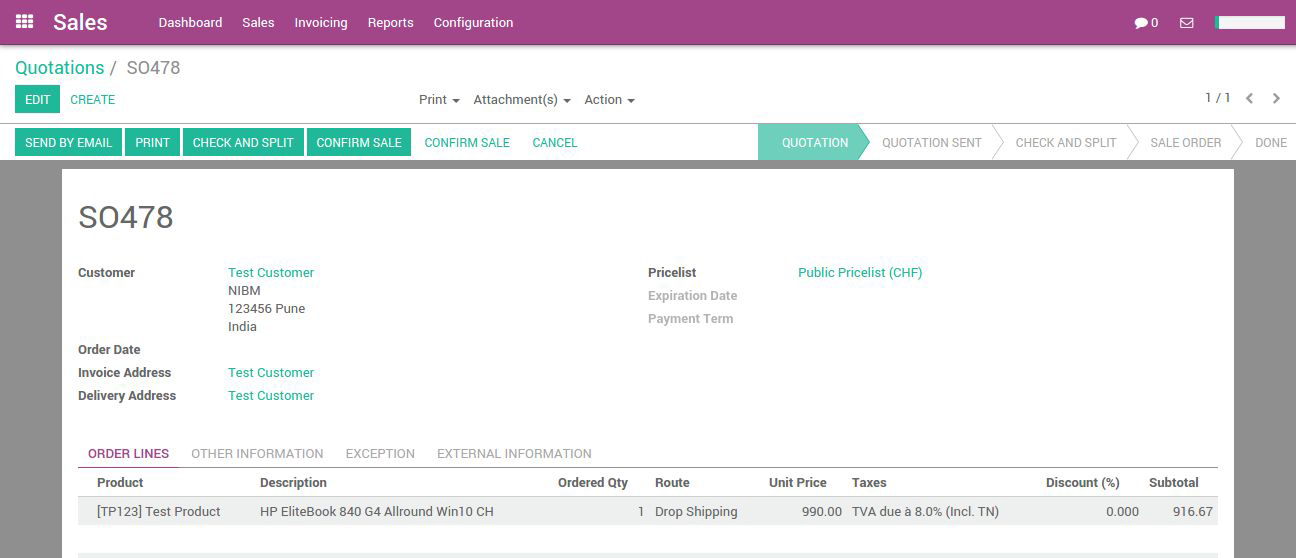Click the green Print button
Image resolution: width=1296 pixels, height=558 pixels.
152,142
